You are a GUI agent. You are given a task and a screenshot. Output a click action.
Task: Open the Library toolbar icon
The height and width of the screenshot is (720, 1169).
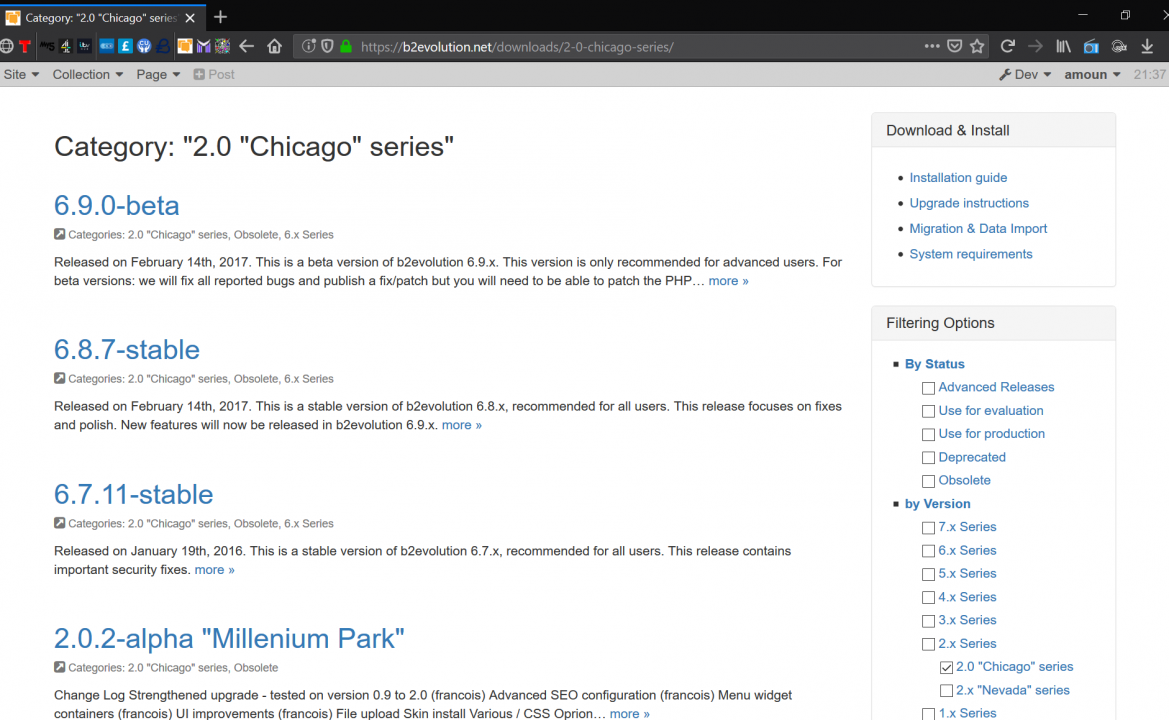[x=1064, y=46]
